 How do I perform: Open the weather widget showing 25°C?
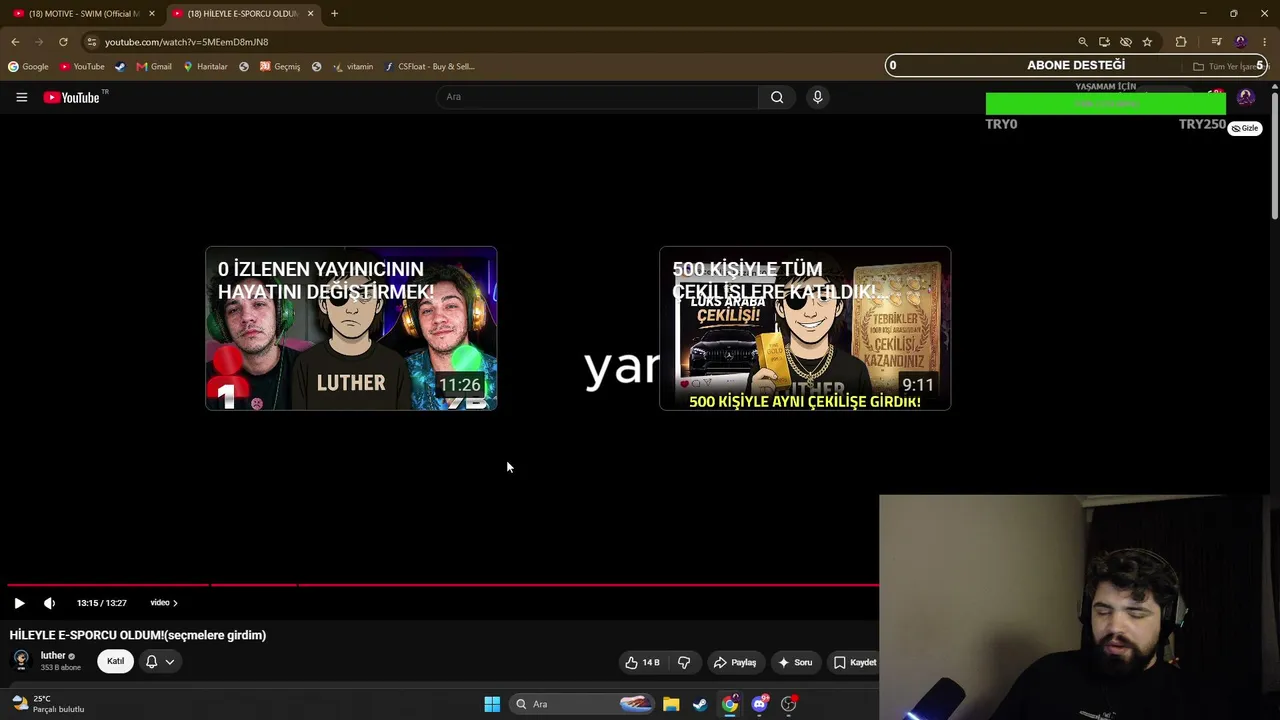[x=47, y=704]
